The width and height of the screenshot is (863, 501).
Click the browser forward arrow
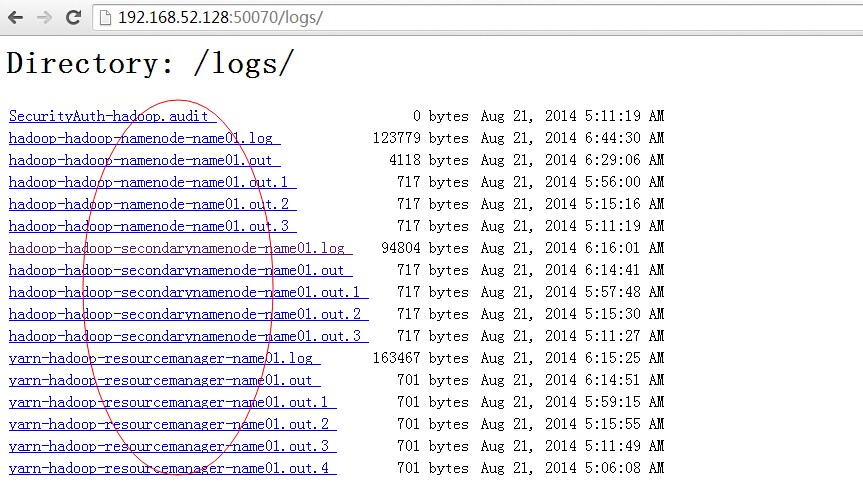[x=44, y=18]
